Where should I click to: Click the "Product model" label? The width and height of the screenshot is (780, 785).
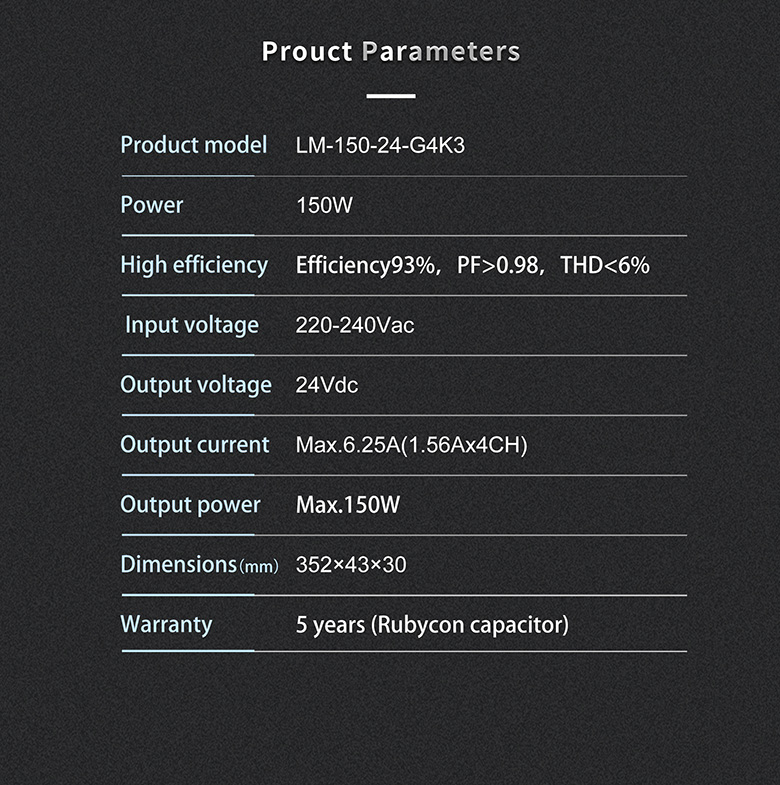pos(193,145)
